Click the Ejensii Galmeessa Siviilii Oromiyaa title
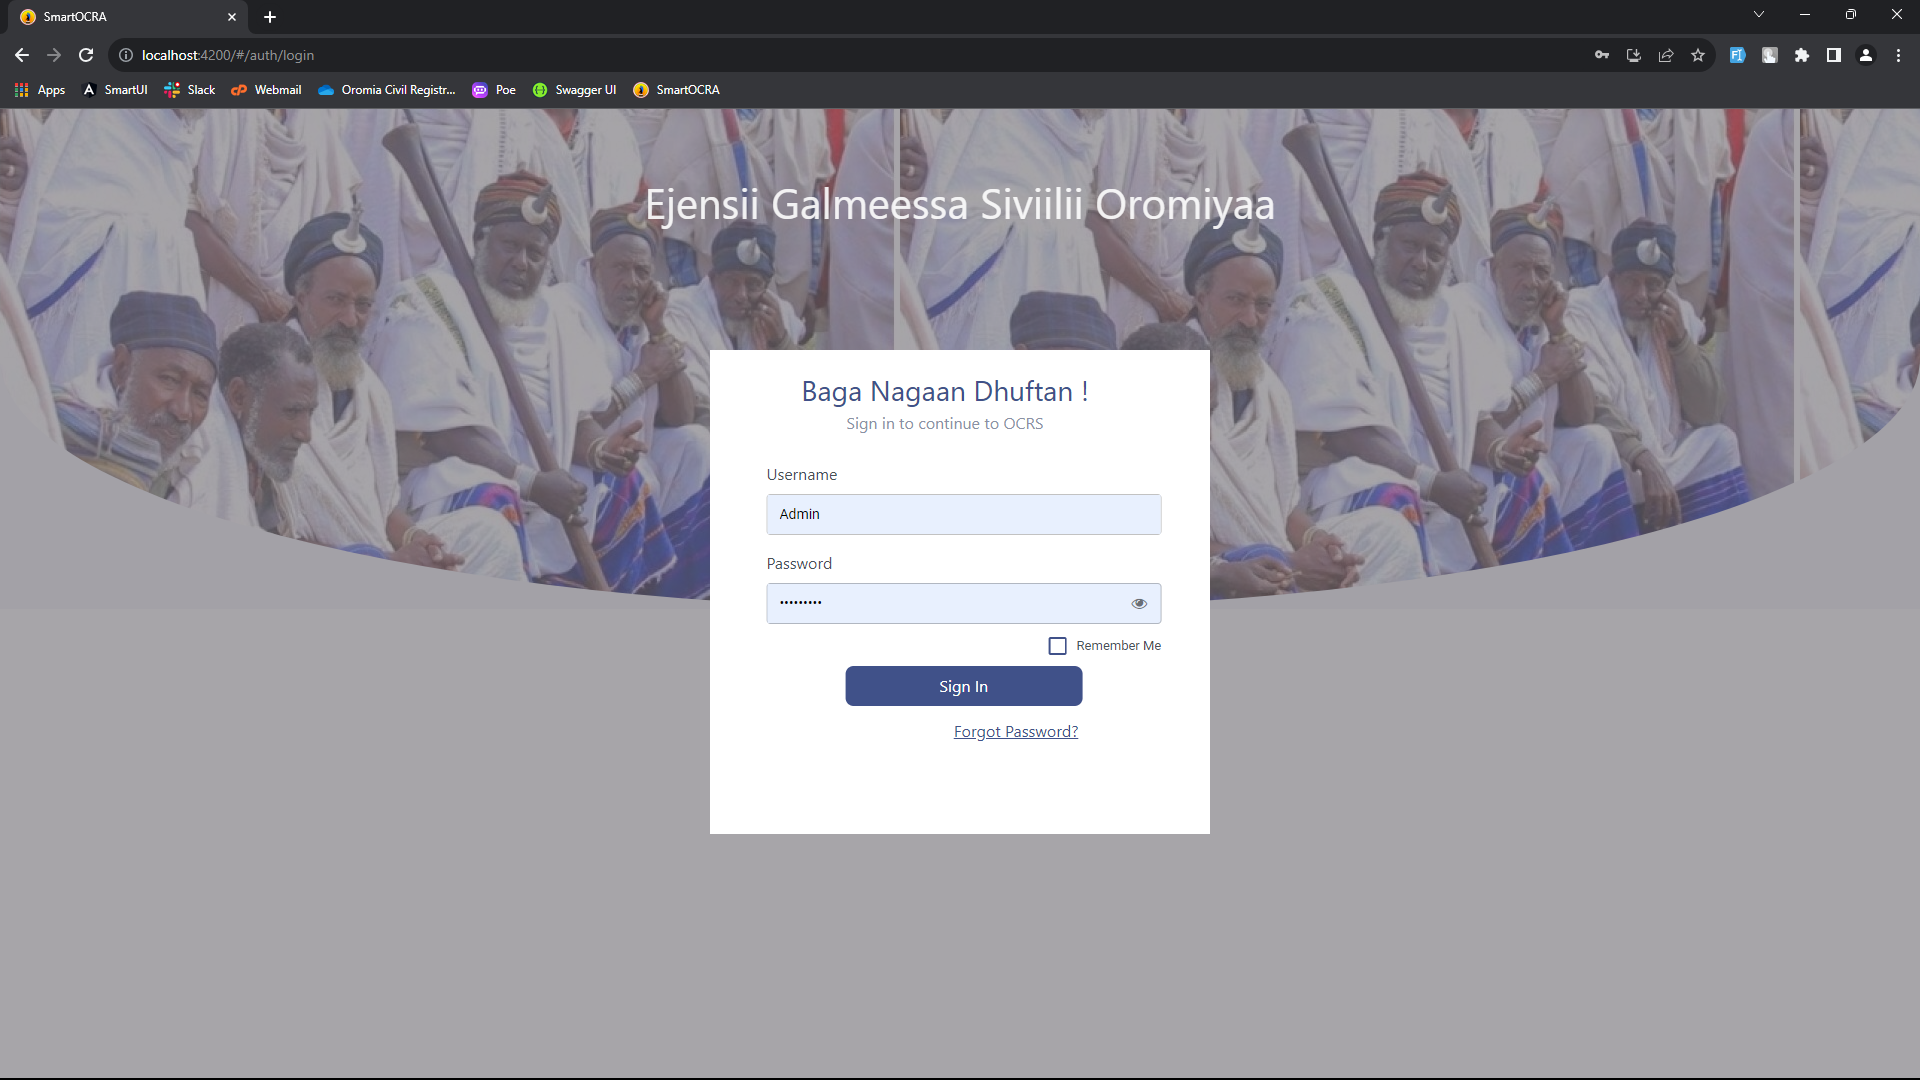The height and width of the screenshot is (1080, 1920). 960,205
